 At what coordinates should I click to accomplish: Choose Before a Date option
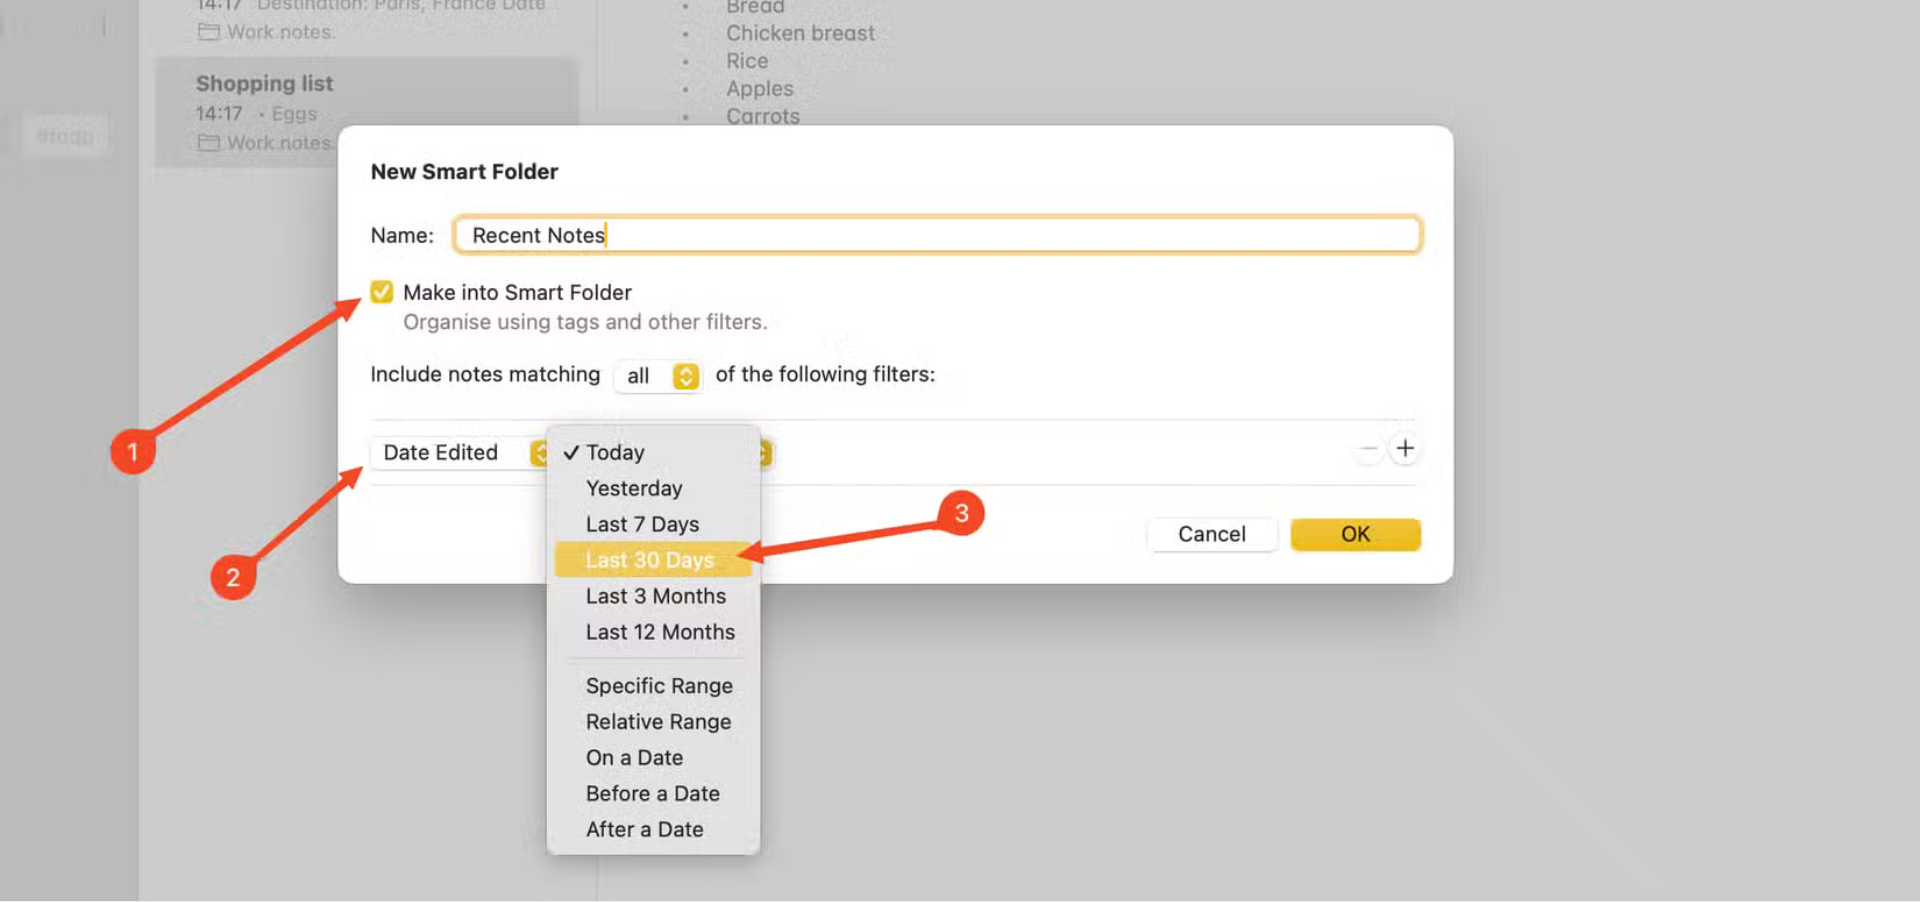coord(652,794)
